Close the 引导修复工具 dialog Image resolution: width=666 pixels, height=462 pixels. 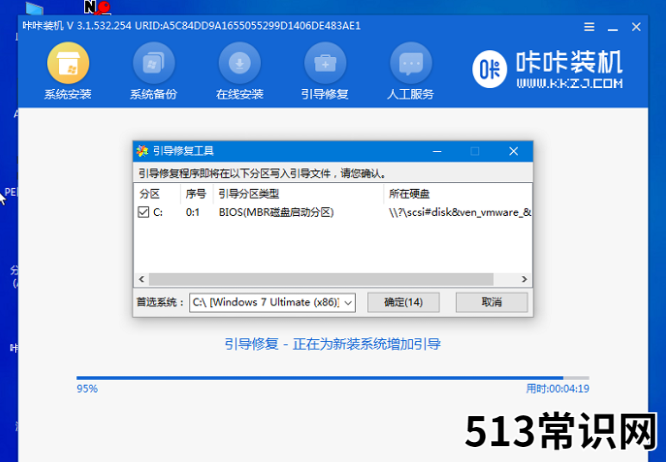(514, 151)
